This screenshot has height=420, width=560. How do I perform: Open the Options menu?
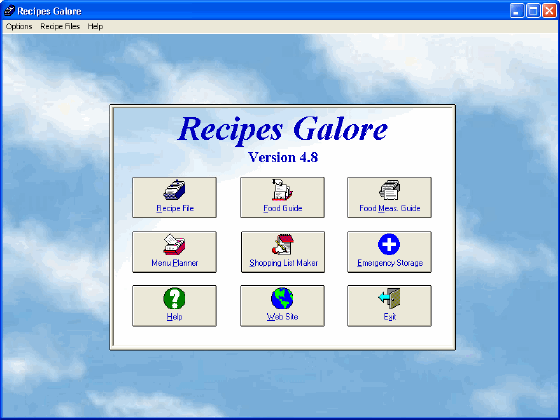pyautogui.click(x=19, y=26)
